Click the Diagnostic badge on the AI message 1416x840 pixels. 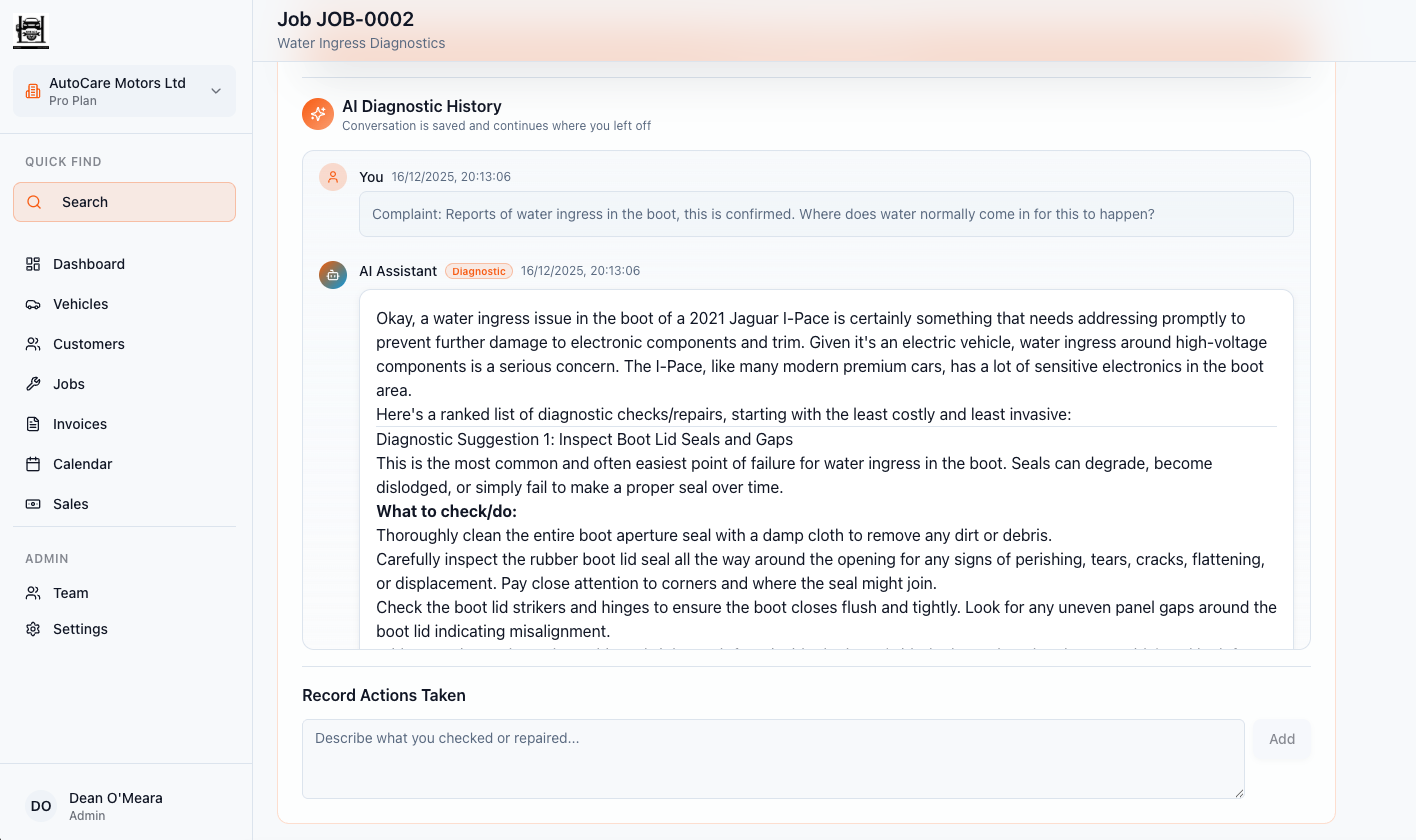click(x=478, y=270)
